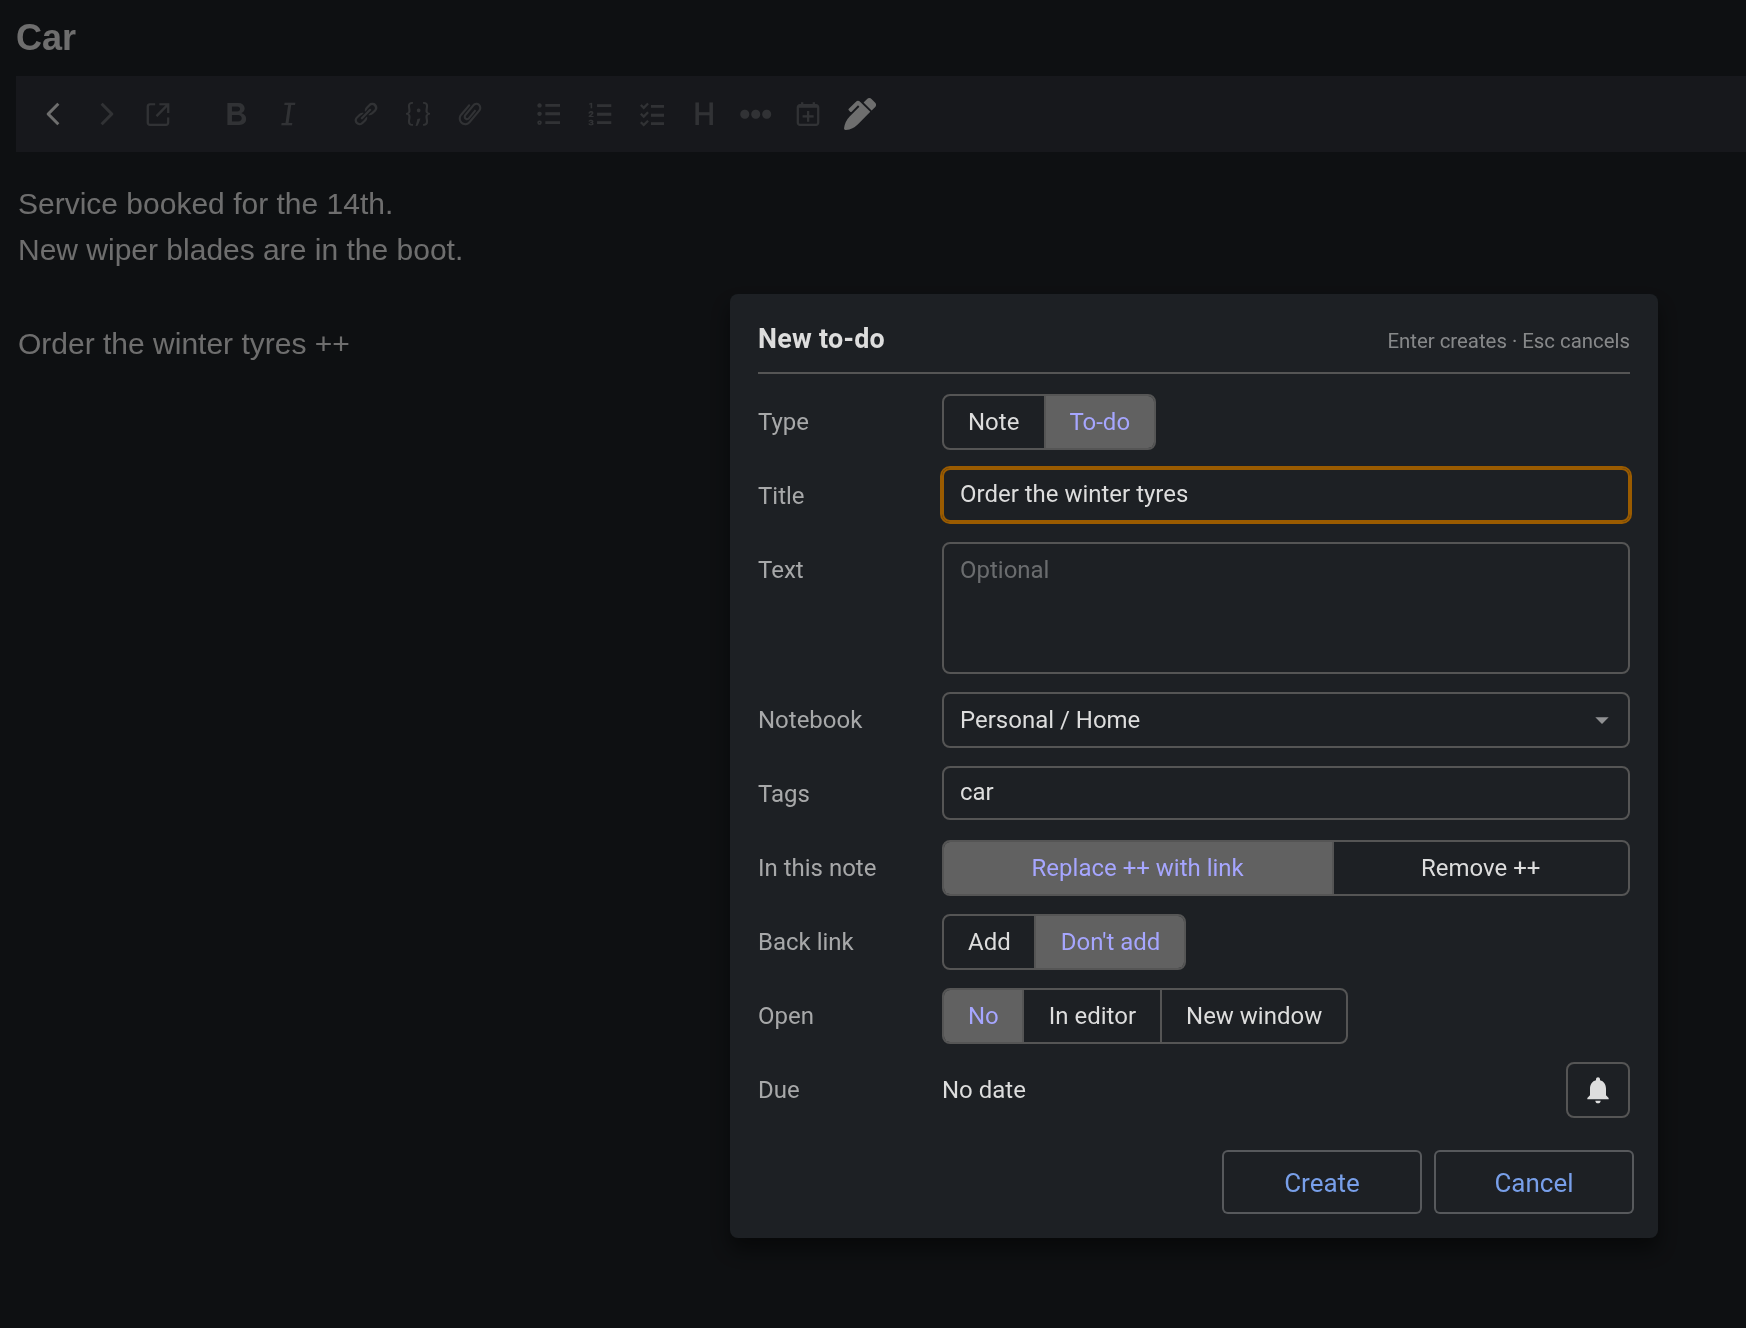Click into the optional Text area

(1286, 608)
